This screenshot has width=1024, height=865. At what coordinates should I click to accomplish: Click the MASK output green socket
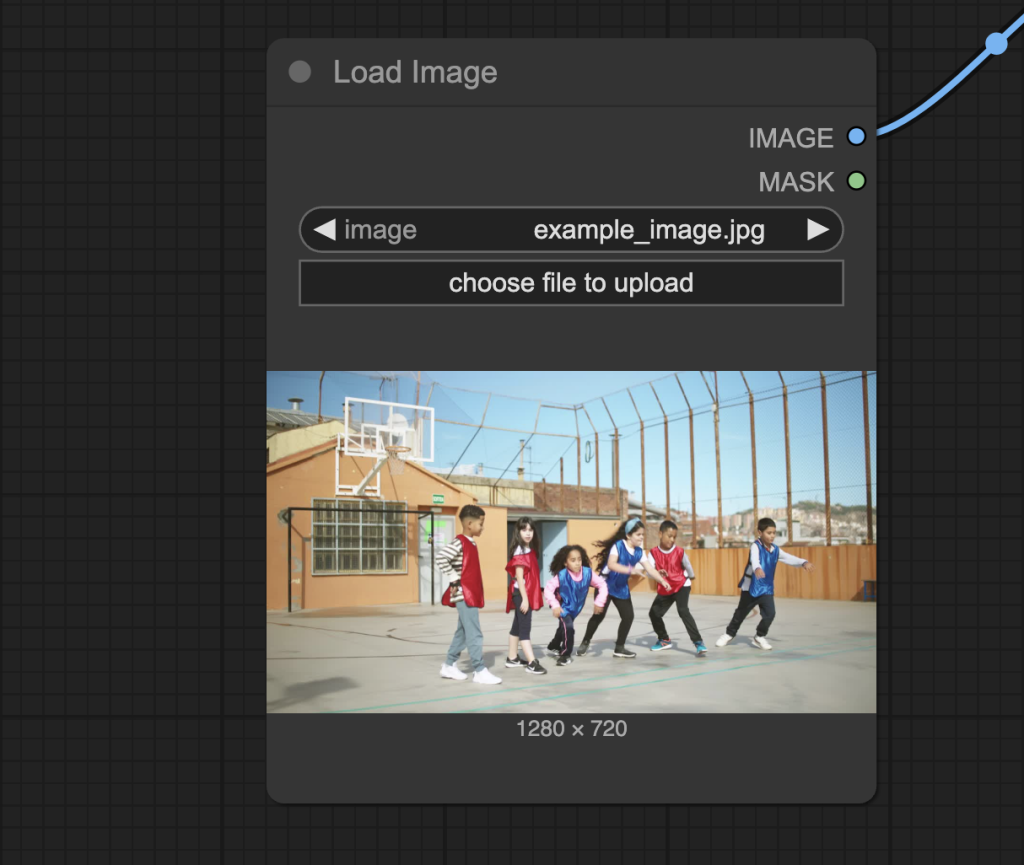pos(856,181)
